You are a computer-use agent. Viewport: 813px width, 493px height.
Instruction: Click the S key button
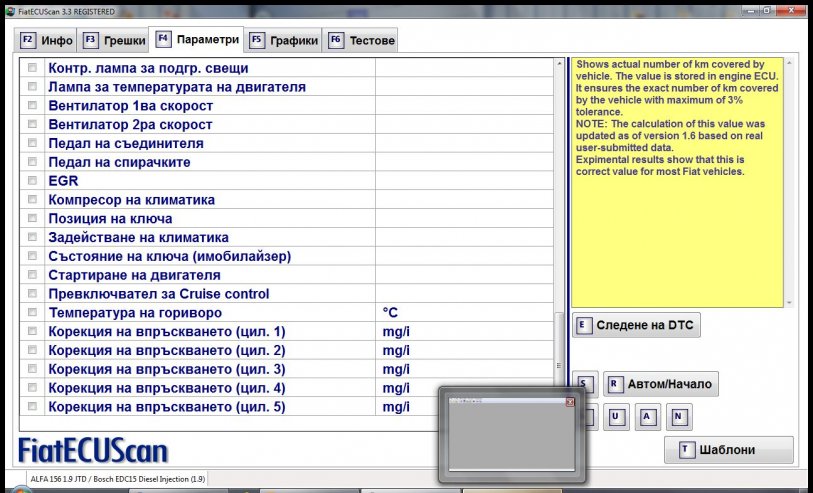584,384
